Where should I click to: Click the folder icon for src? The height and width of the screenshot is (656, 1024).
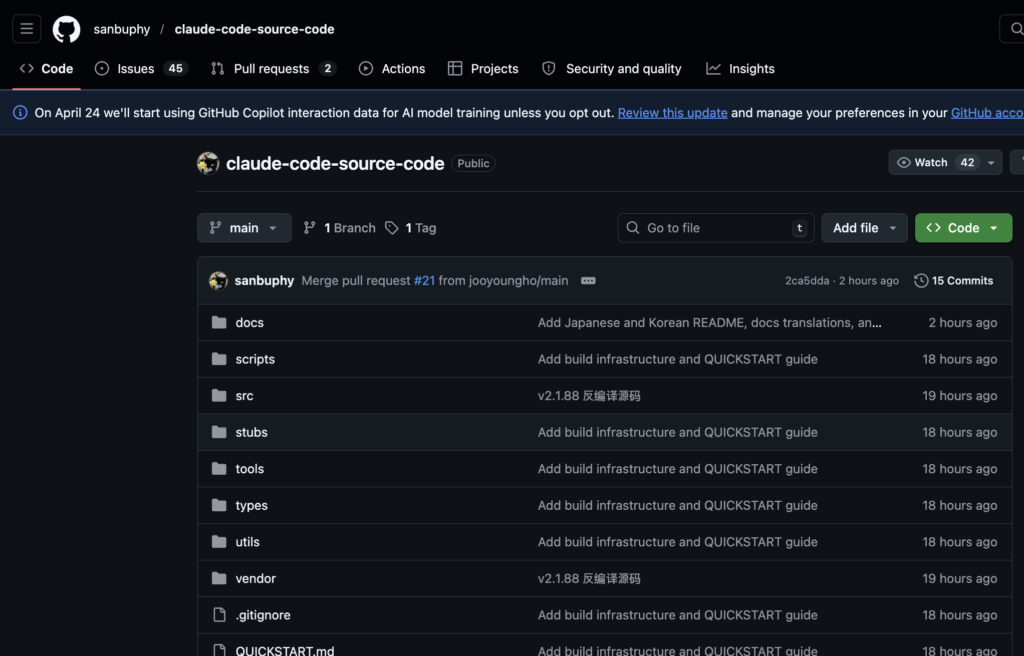coord(219,395)
